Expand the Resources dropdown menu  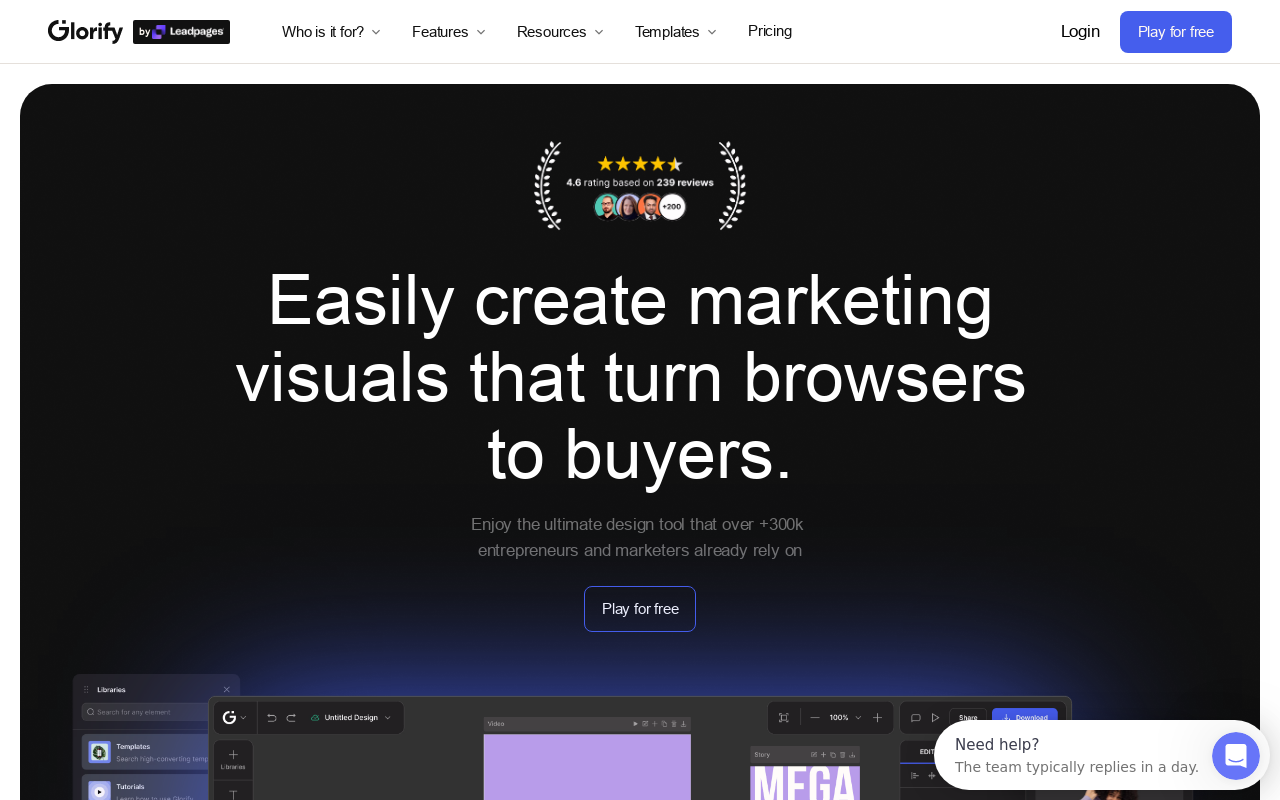tap(560, 32)
